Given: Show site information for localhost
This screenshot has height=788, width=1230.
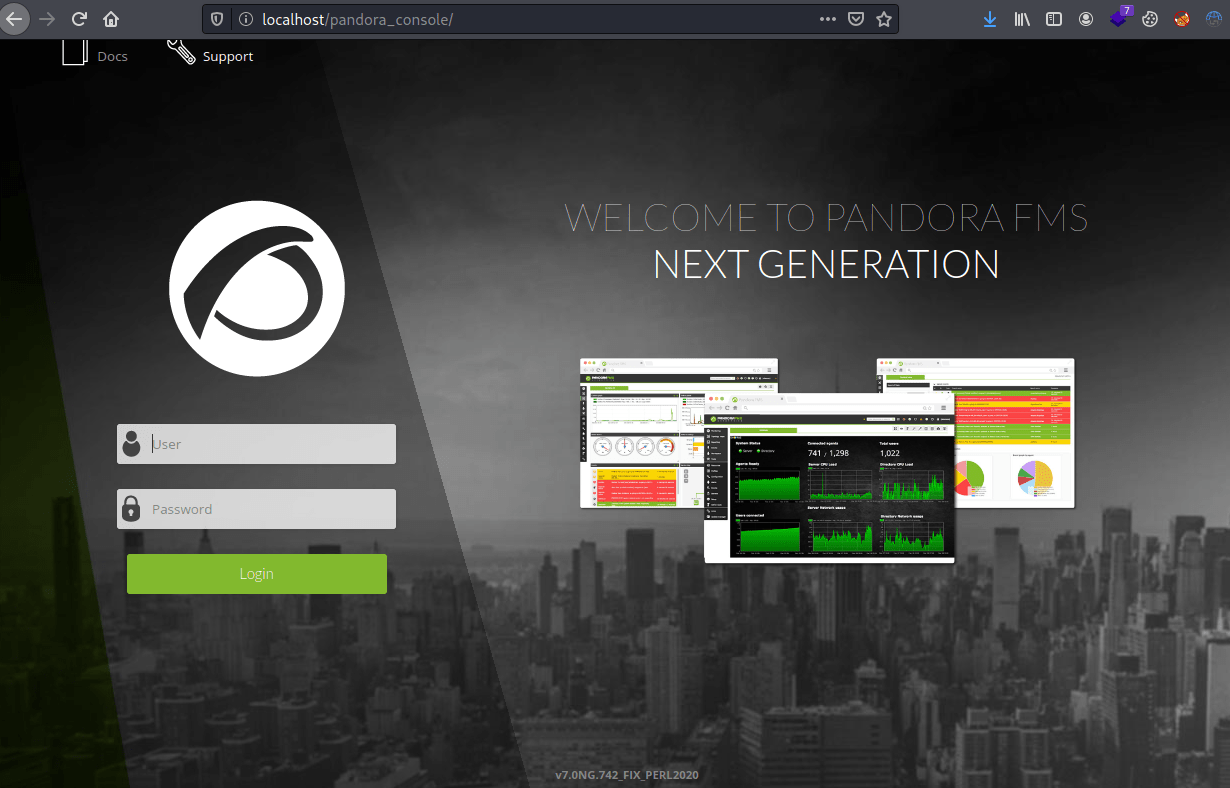Looking at the screenshot, I should click(x=245, y=19).
